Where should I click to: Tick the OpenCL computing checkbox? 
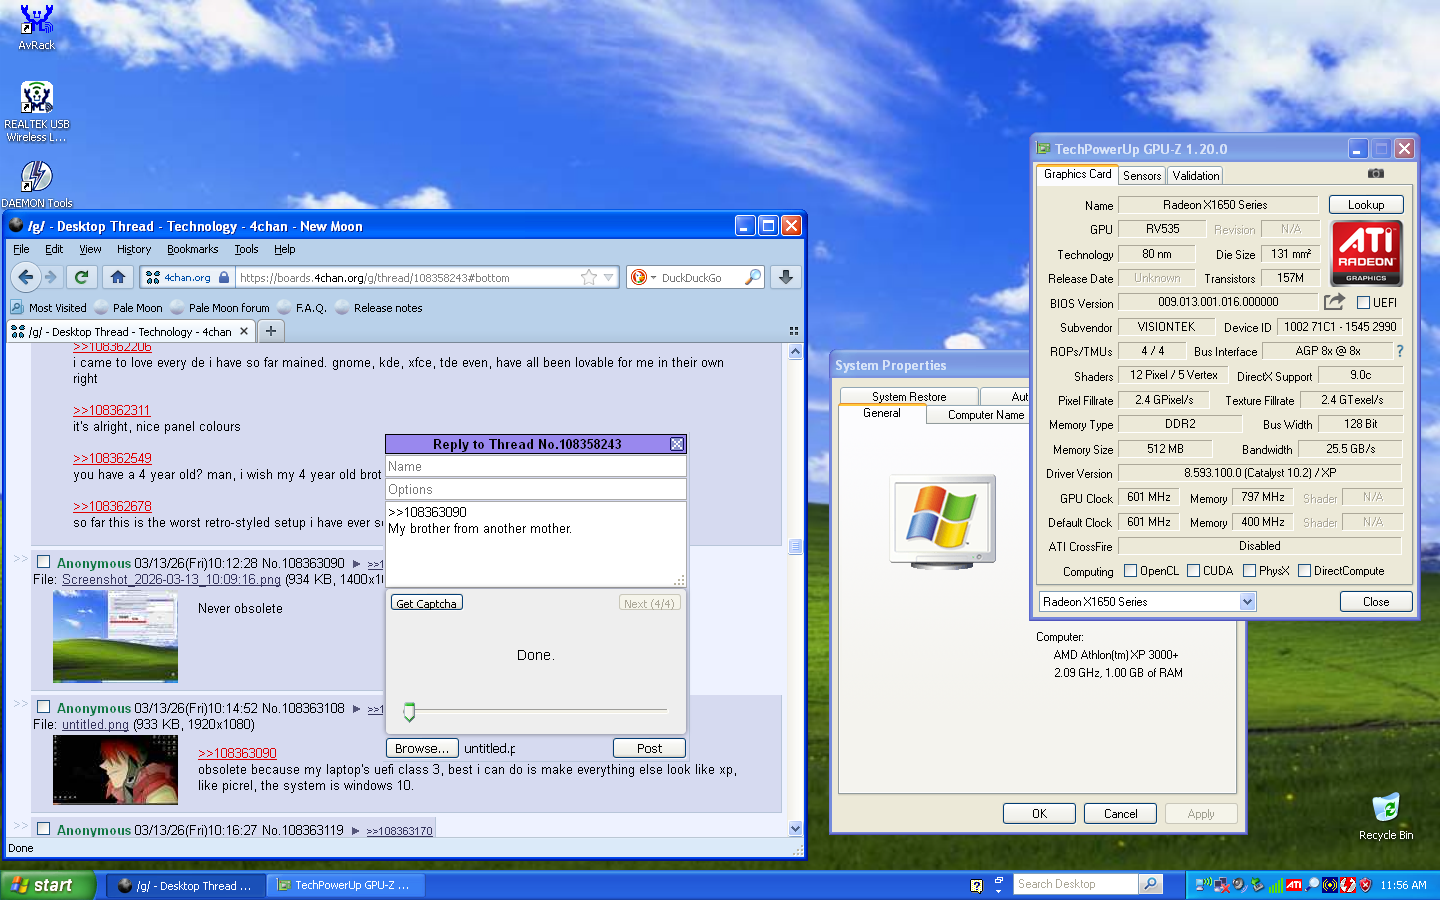pos(1131,571)
